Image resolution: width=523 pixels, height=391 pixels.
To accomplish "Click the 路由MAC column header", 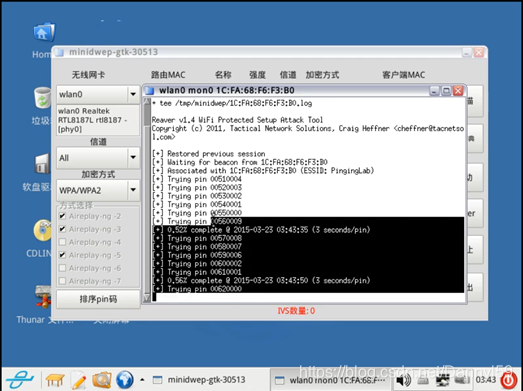I will pyautogui.click(x=168, y=75).
